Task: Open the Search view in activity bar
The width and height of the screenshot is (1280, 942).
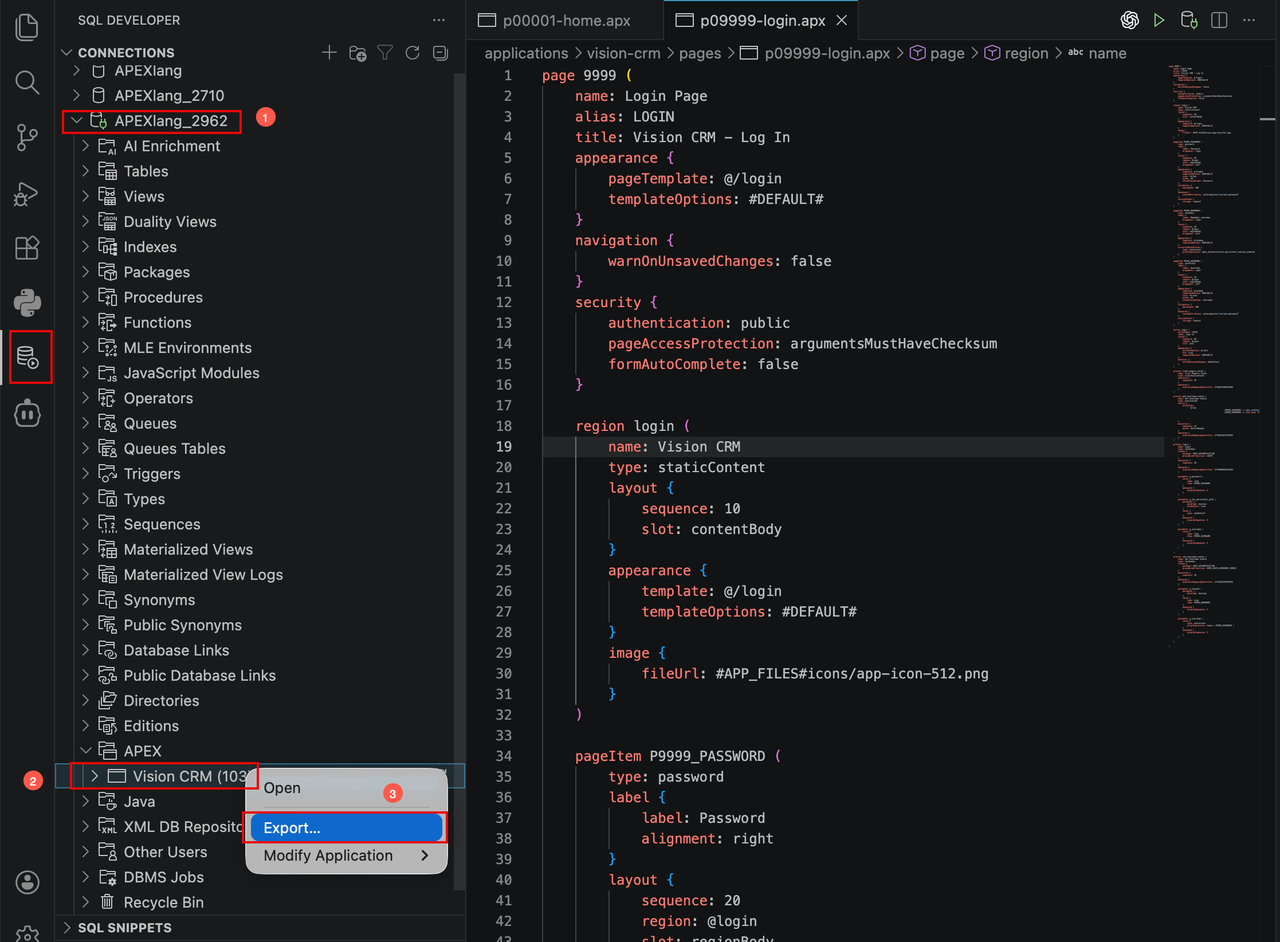Action: (x=28, y=82)
